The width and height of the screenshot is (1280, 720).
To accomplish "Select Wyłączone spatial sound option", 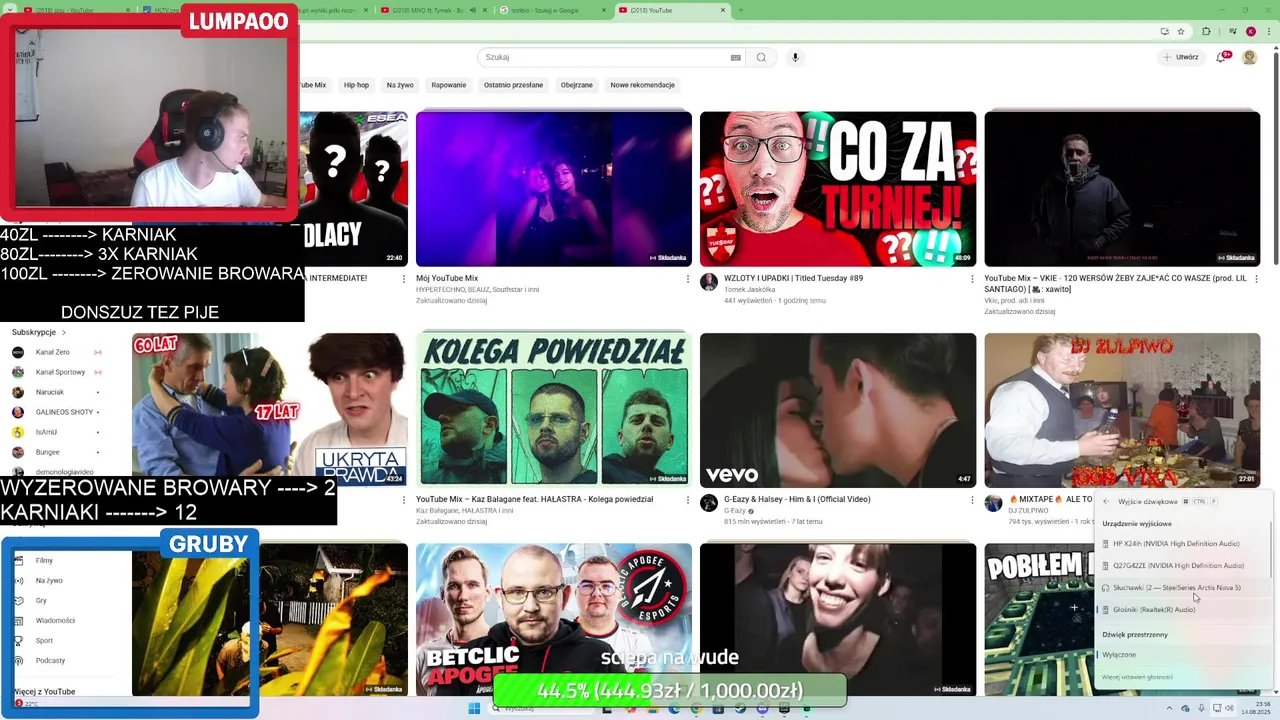I will [1182, 655].
